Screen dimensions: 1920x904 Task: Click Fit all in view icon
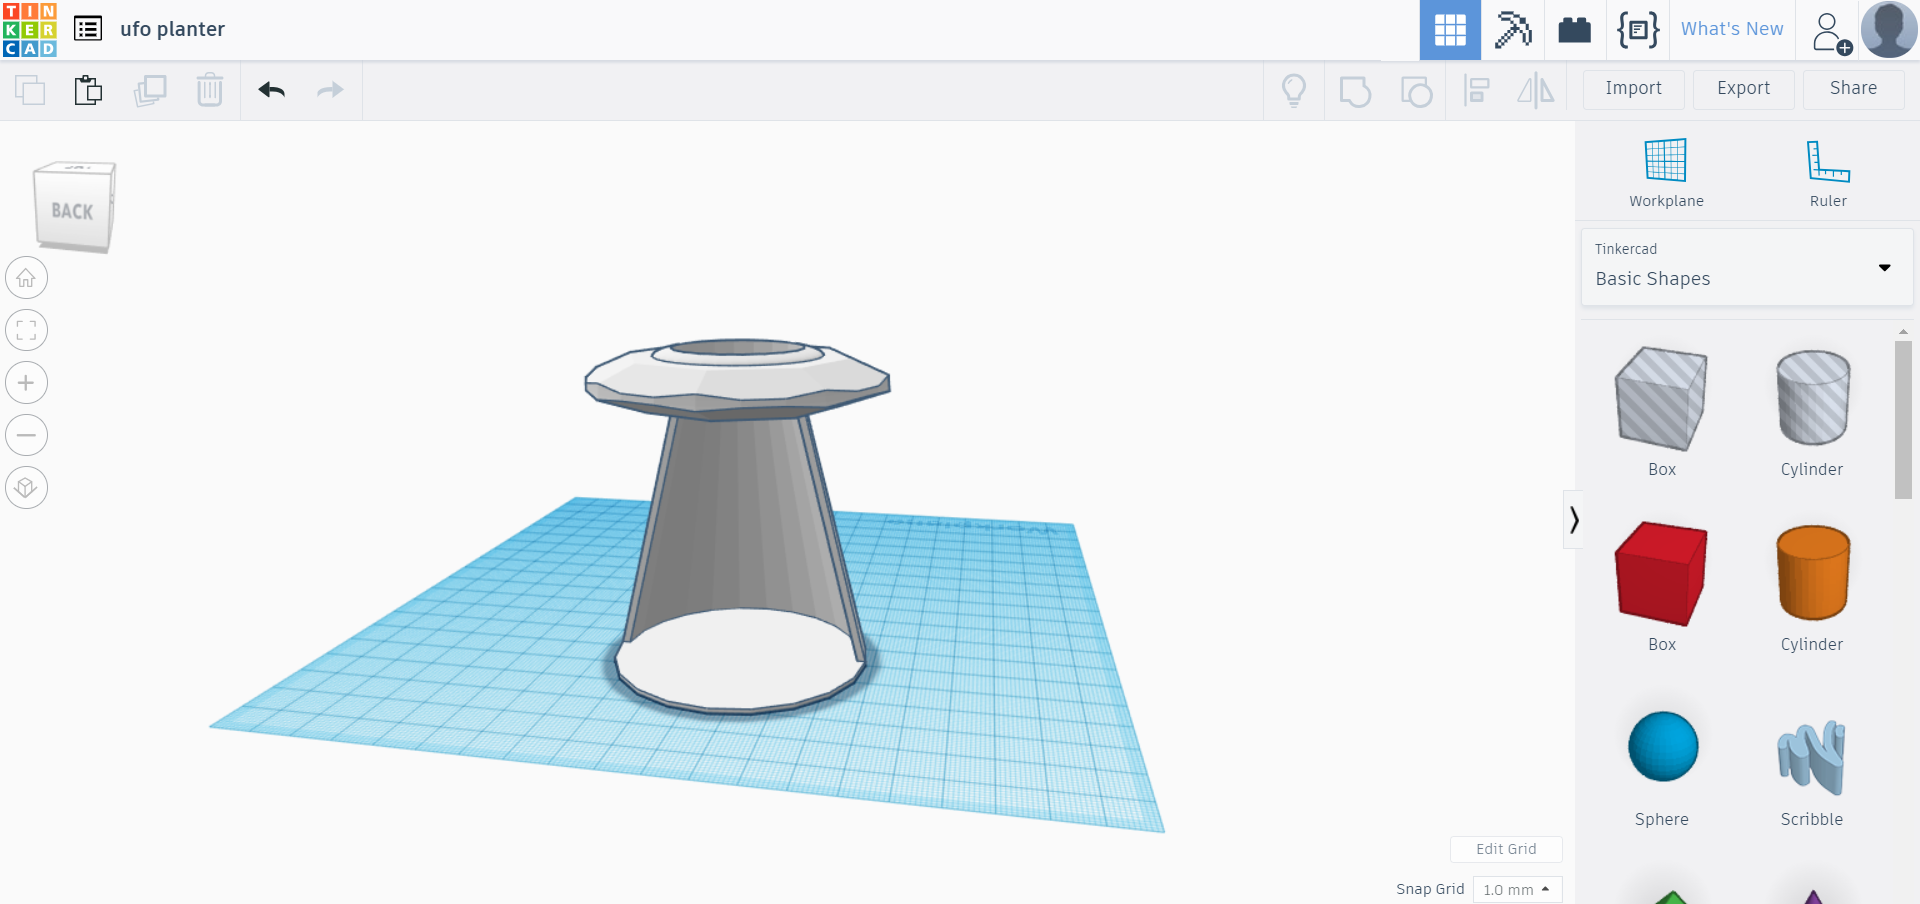coord(26,330)
